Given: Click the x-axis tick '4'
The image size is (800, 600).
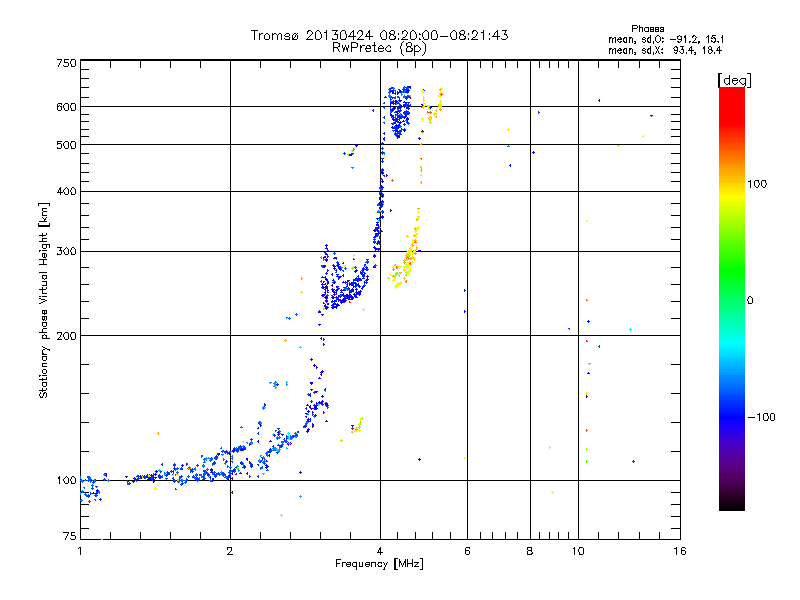Looking at the screenshot, I should (380, 551).
